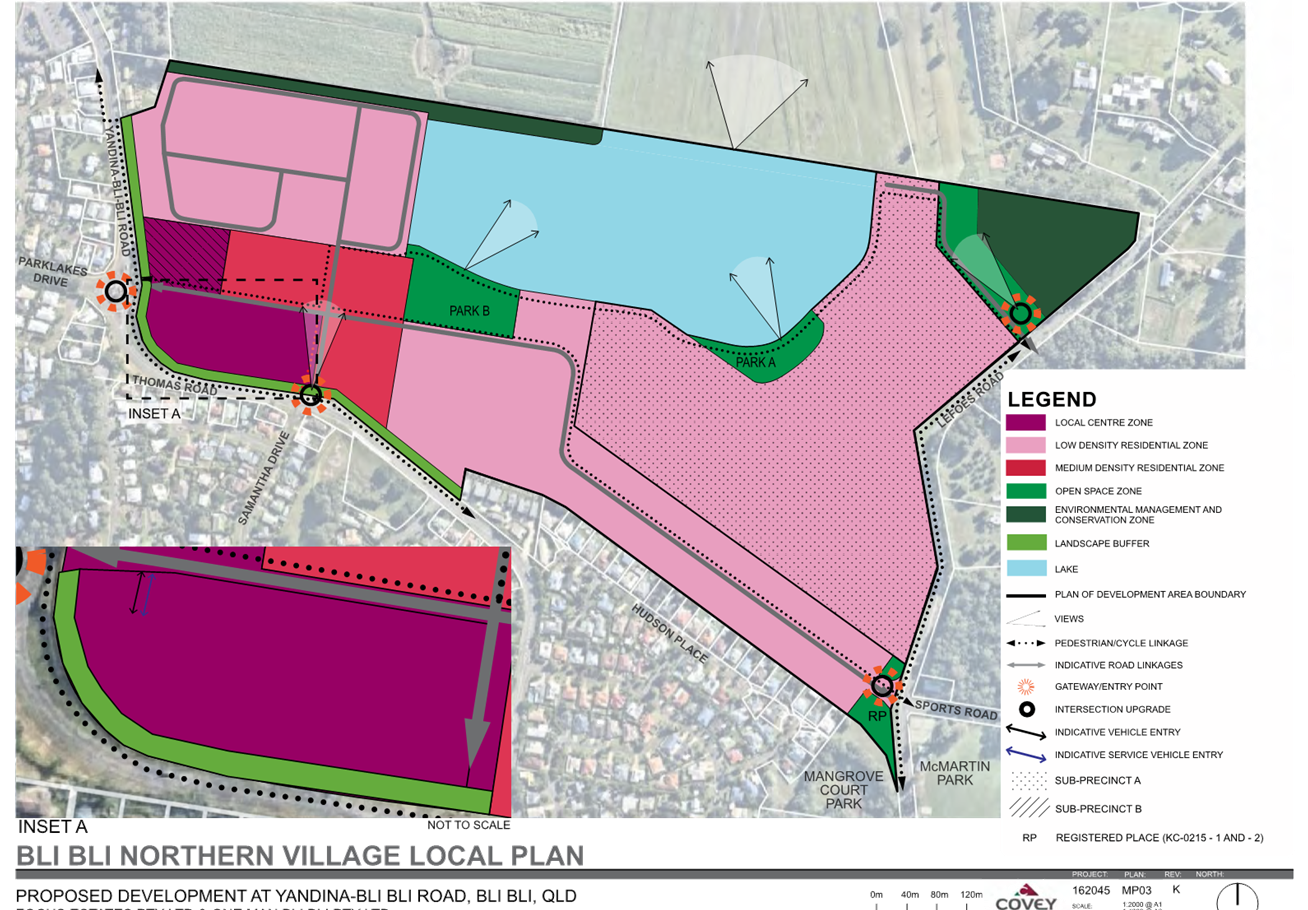Click the Landscape Buffer light green swatch
This screenshot has width=1308, height=910.
pyautogui.click(x=1025, y=544)
